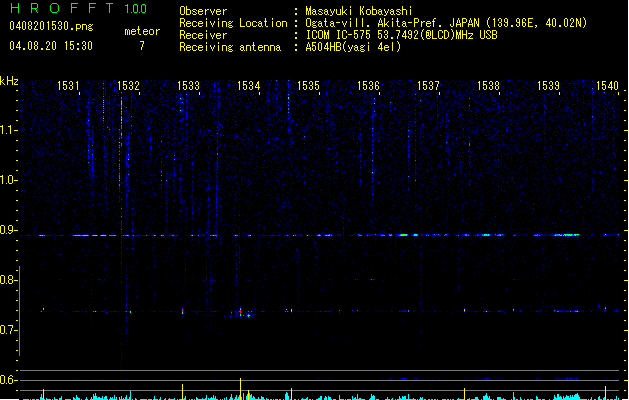629x400 pixels.
Task: Click the kHz axis unit label
Action: tap(9, 81)
